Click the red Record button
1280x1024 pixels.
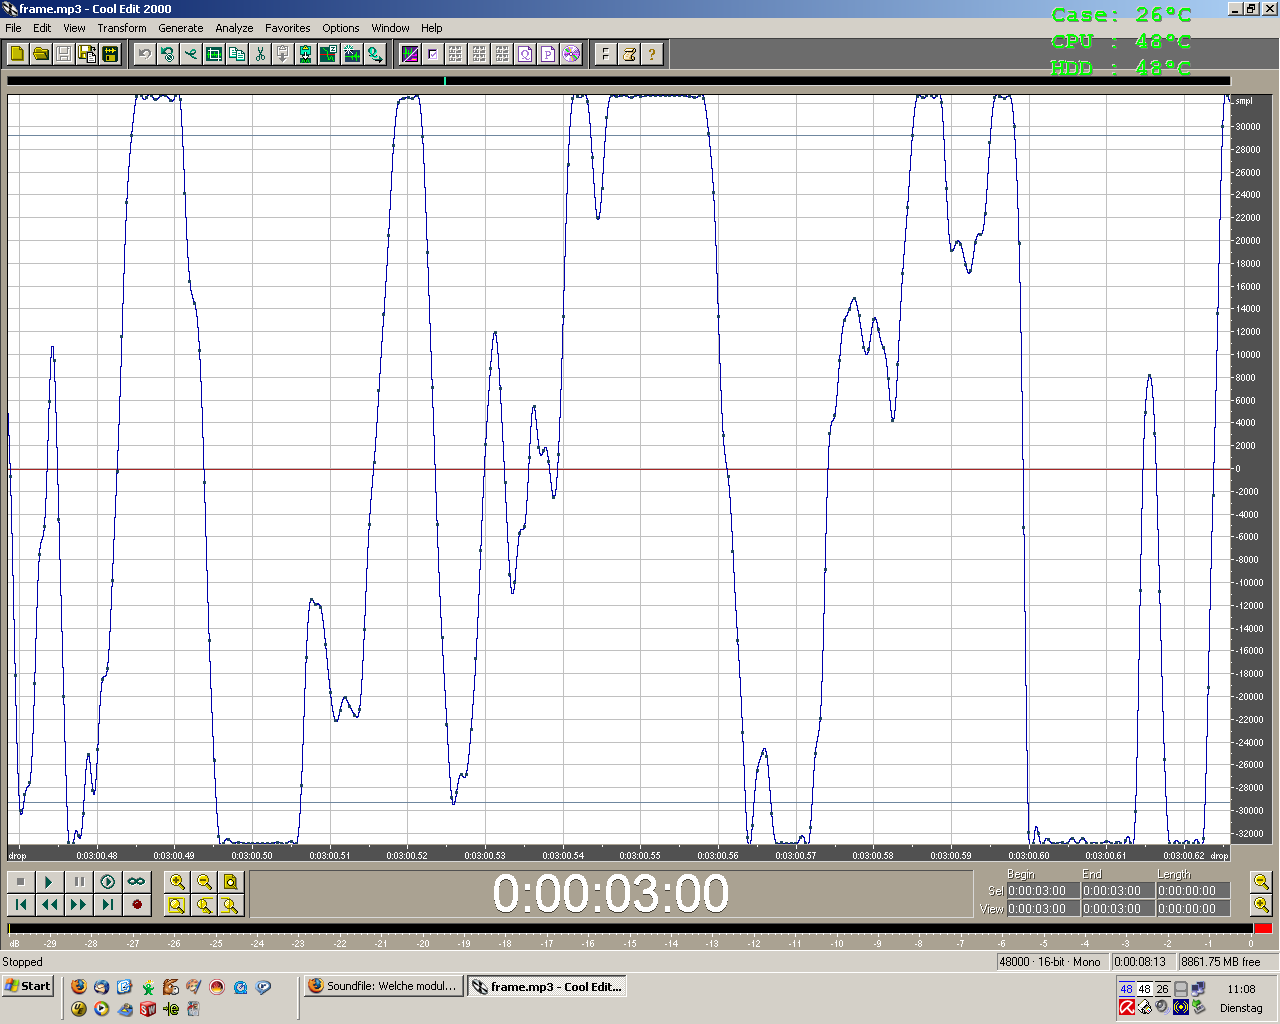tap(136, 905)
